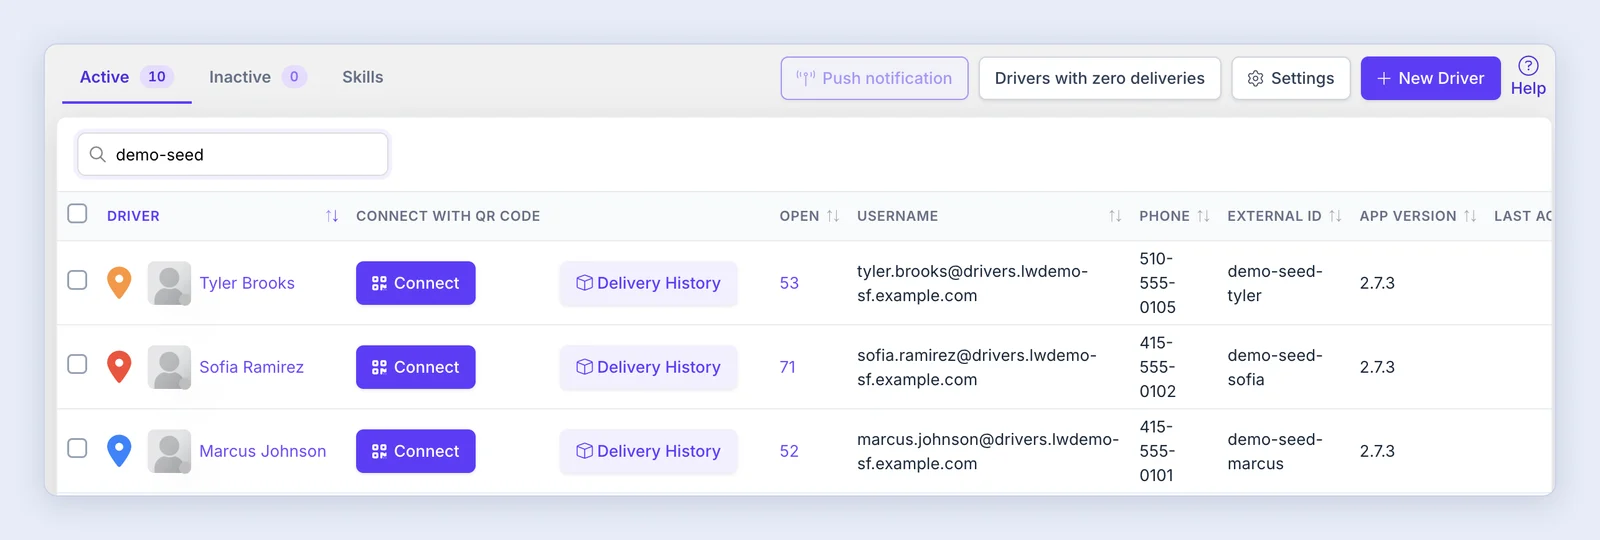Click the Help question mark icon
This screenshot has height=540, width=1600.
pos(1528,66)
